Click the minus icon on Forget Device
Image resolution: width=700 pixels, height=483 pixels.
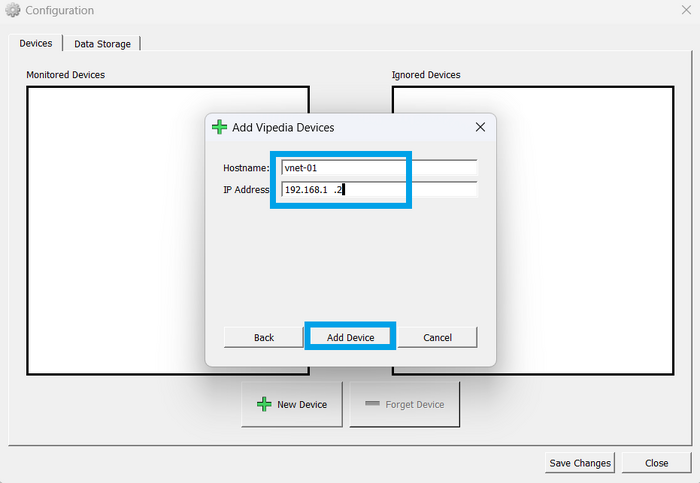point(372,404)
